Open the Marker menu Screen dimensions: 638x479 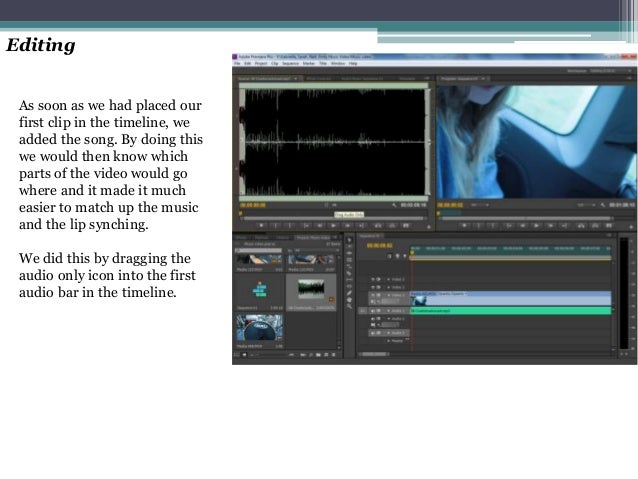[x=308, y=63]
